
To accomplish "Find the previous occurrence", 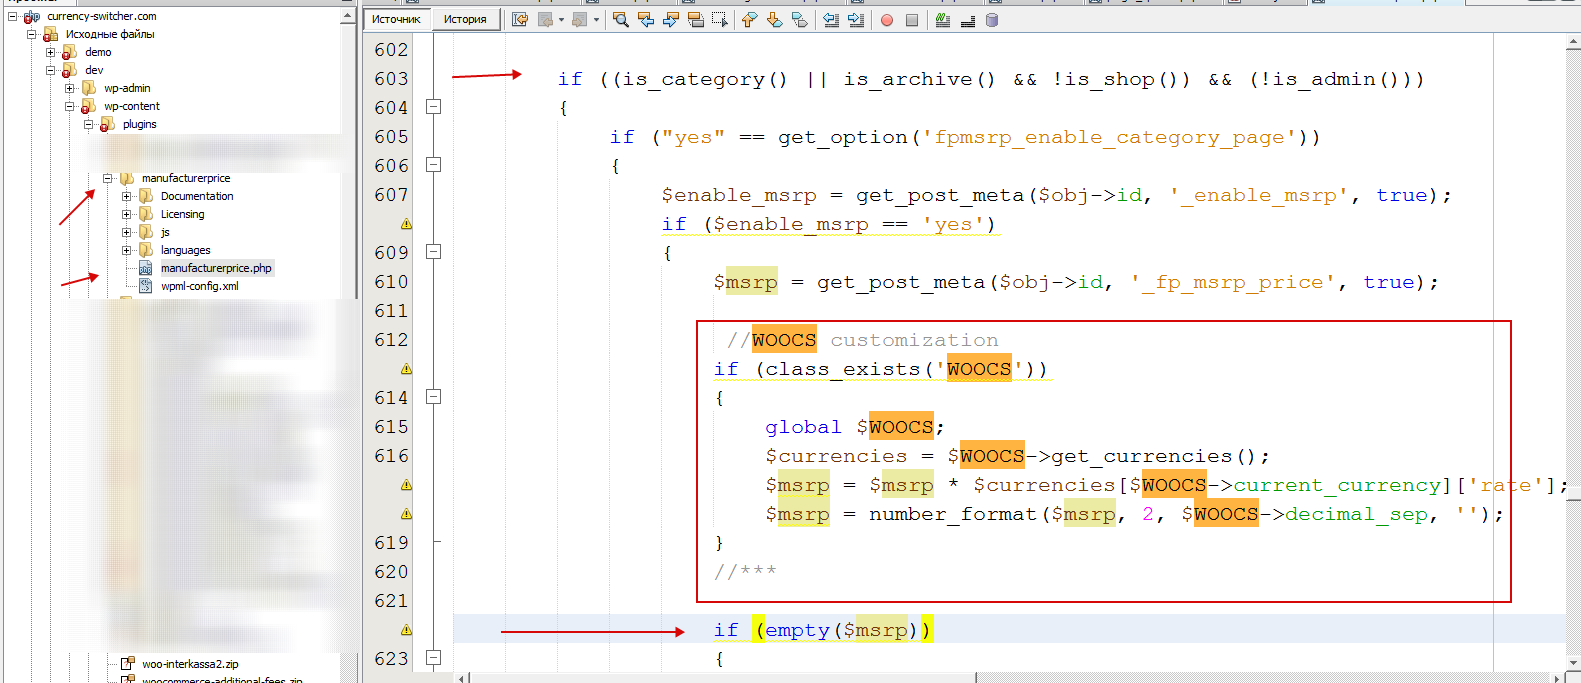I will [x=646, y=20].
